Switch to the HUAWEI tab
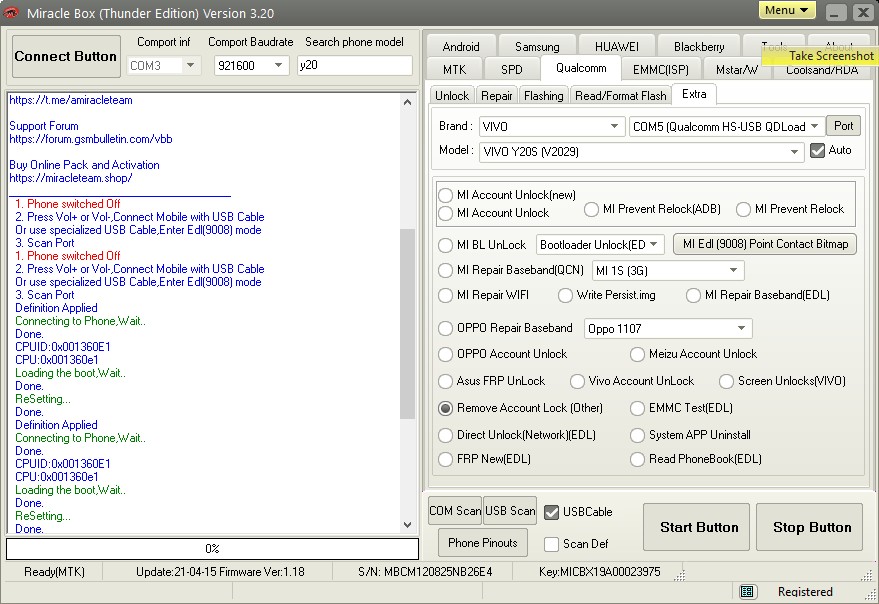 click(617, 47)
